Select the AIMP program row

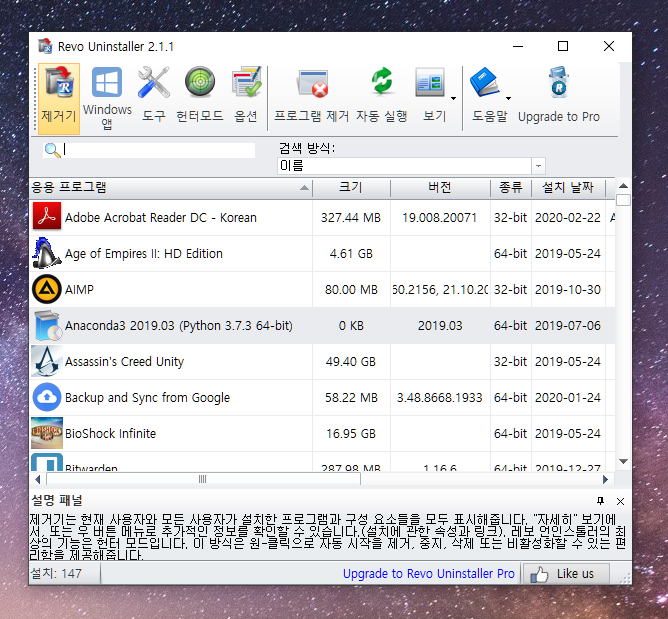pos(322,290)
